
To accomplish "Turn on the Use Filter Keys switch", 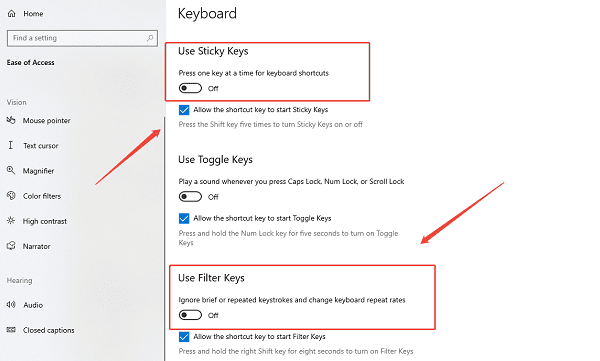I will [x=190, y=315].
